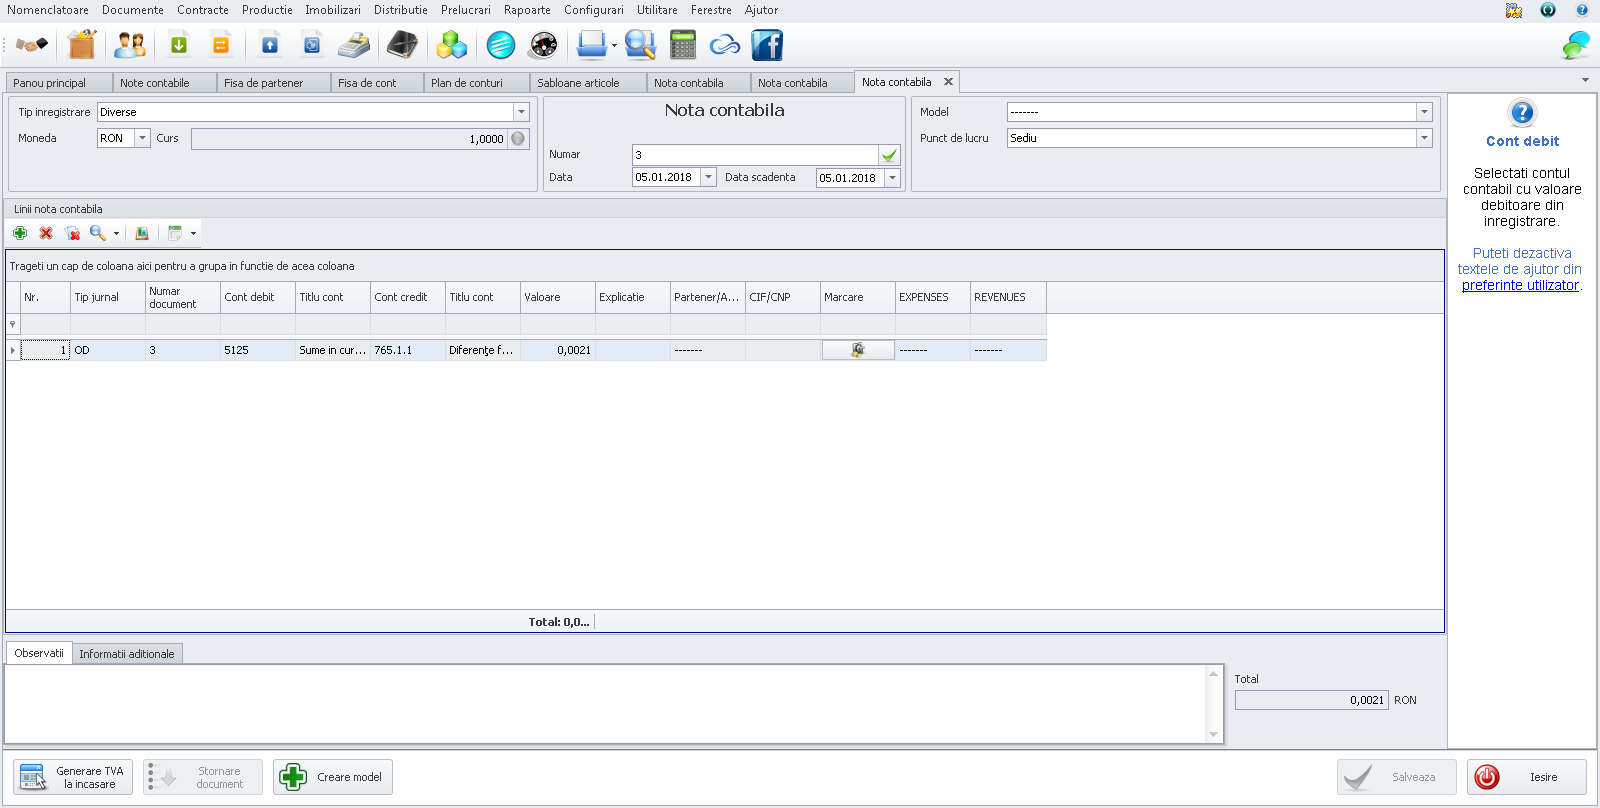Add a new line with green plus

20,233
